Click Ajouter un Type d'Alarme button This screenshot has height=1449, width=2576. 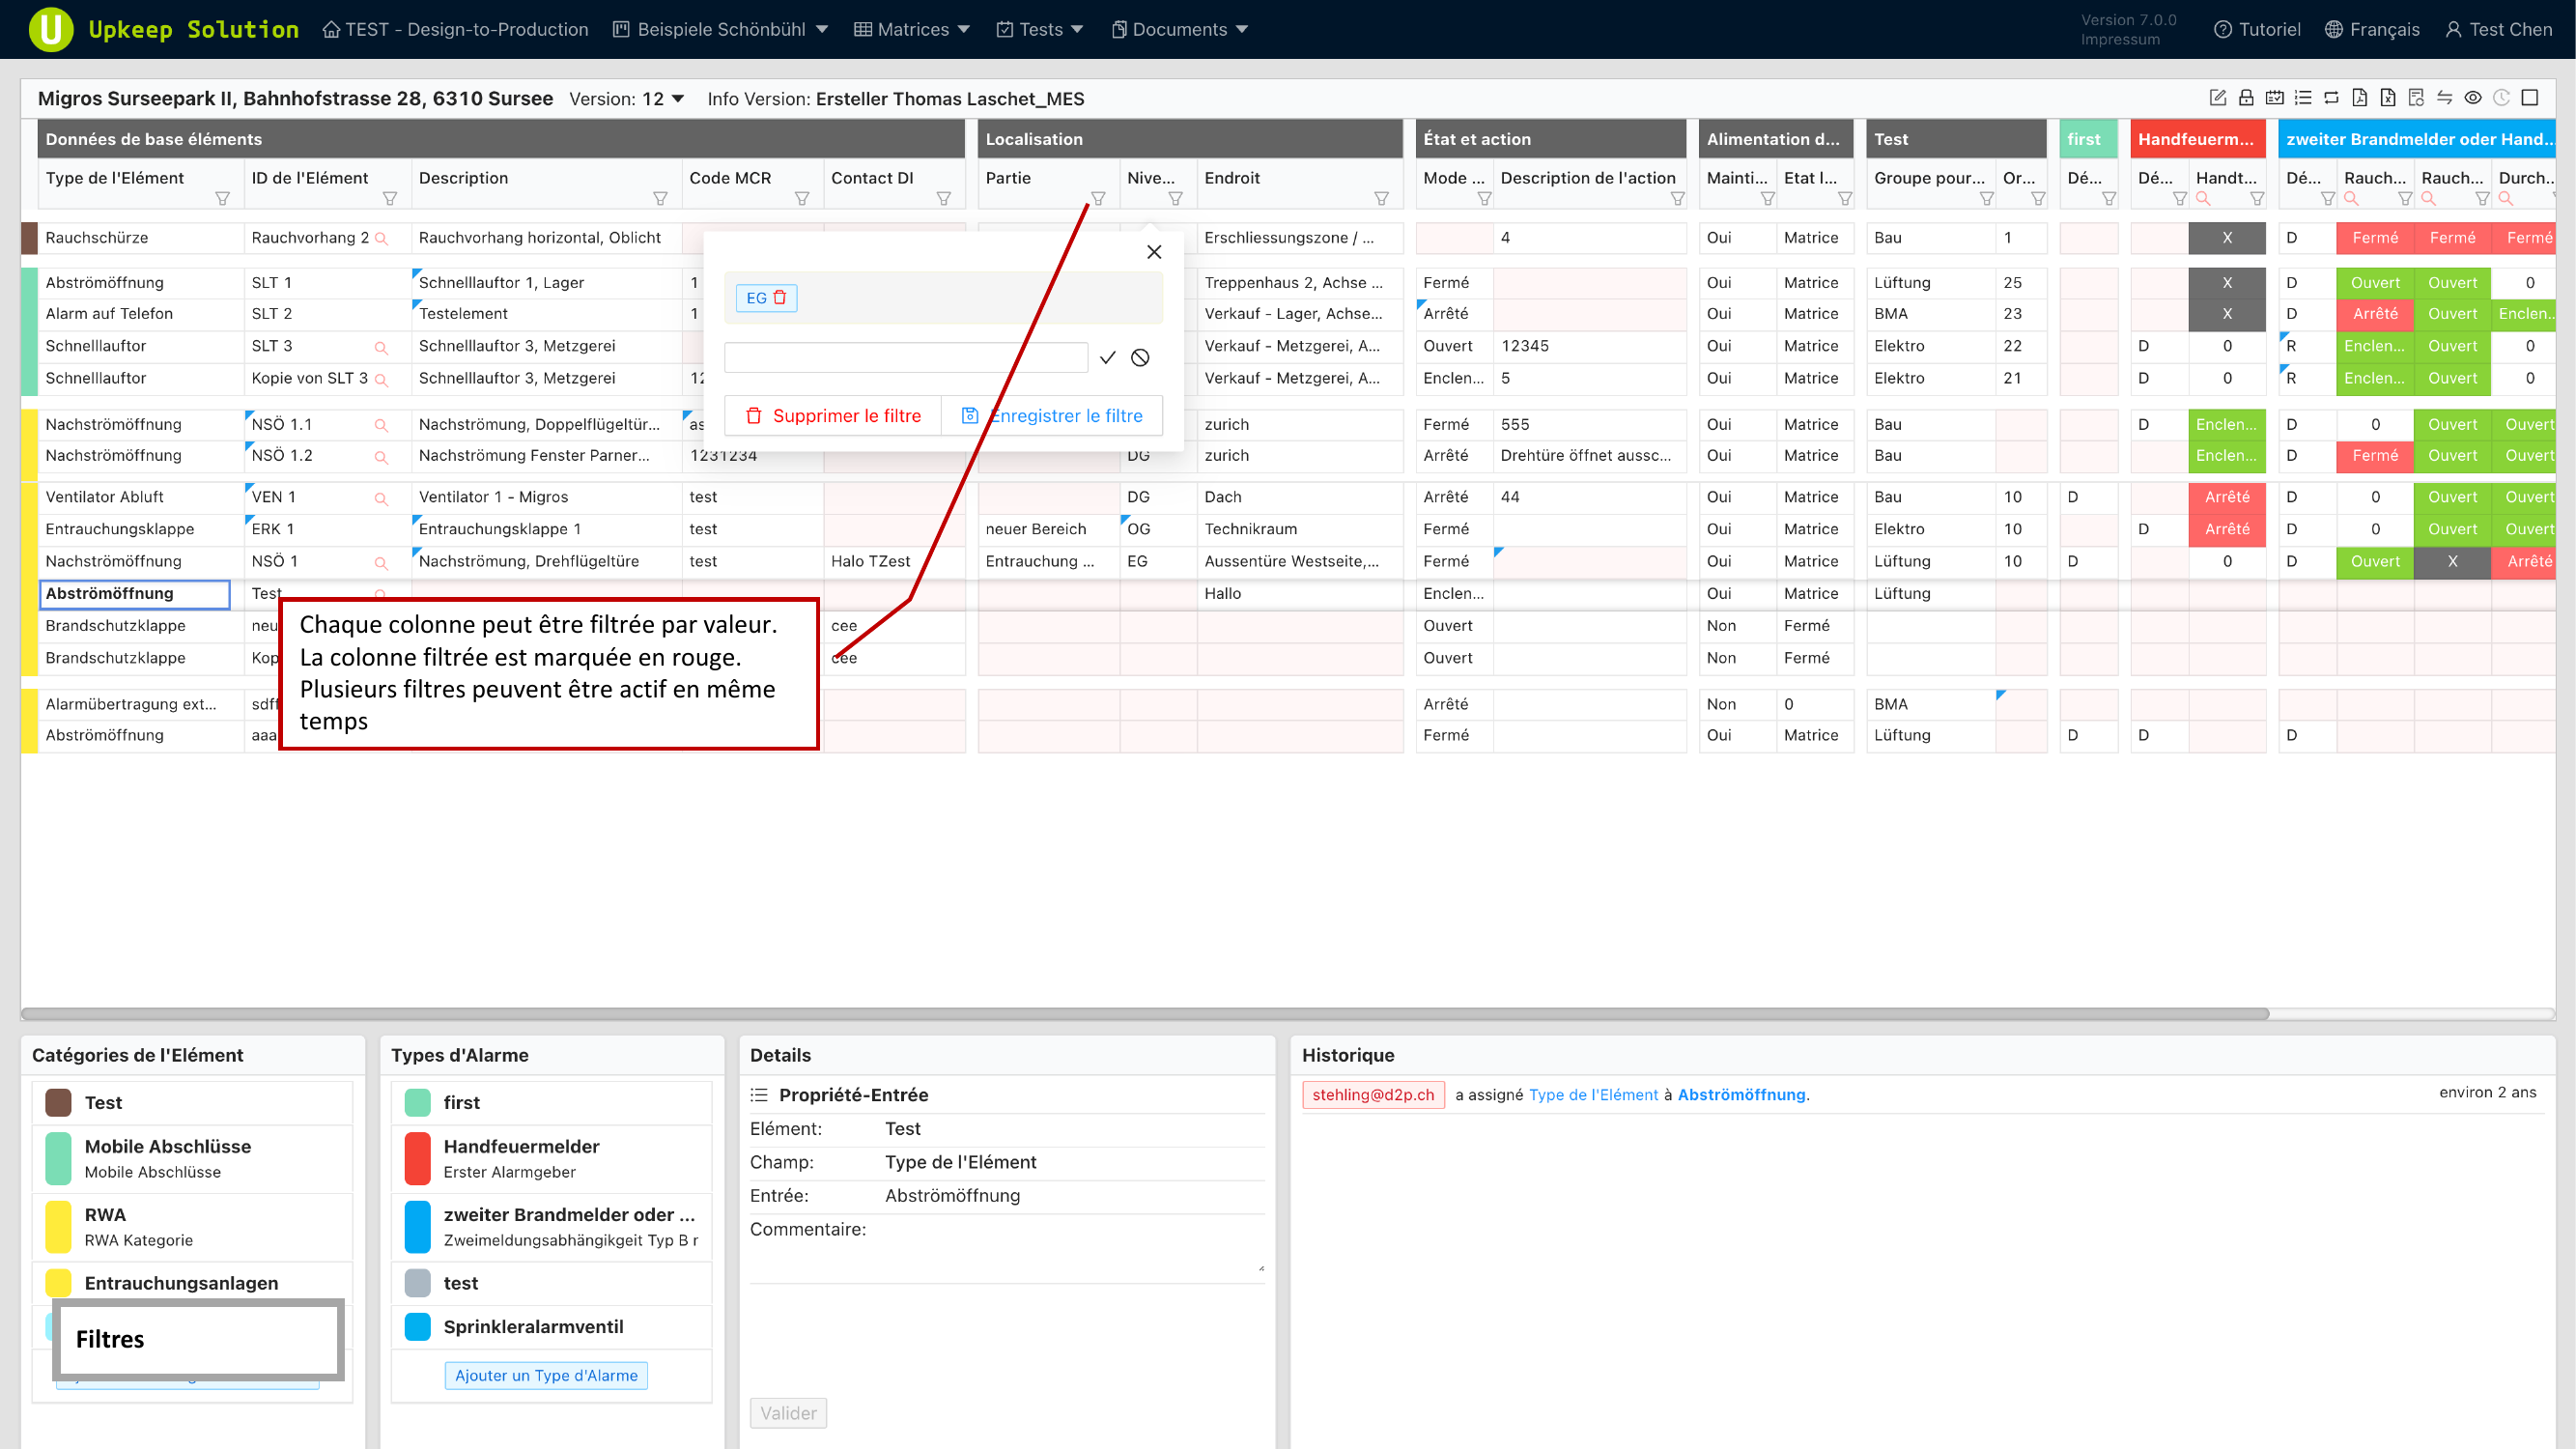(x=546, y=1375)
